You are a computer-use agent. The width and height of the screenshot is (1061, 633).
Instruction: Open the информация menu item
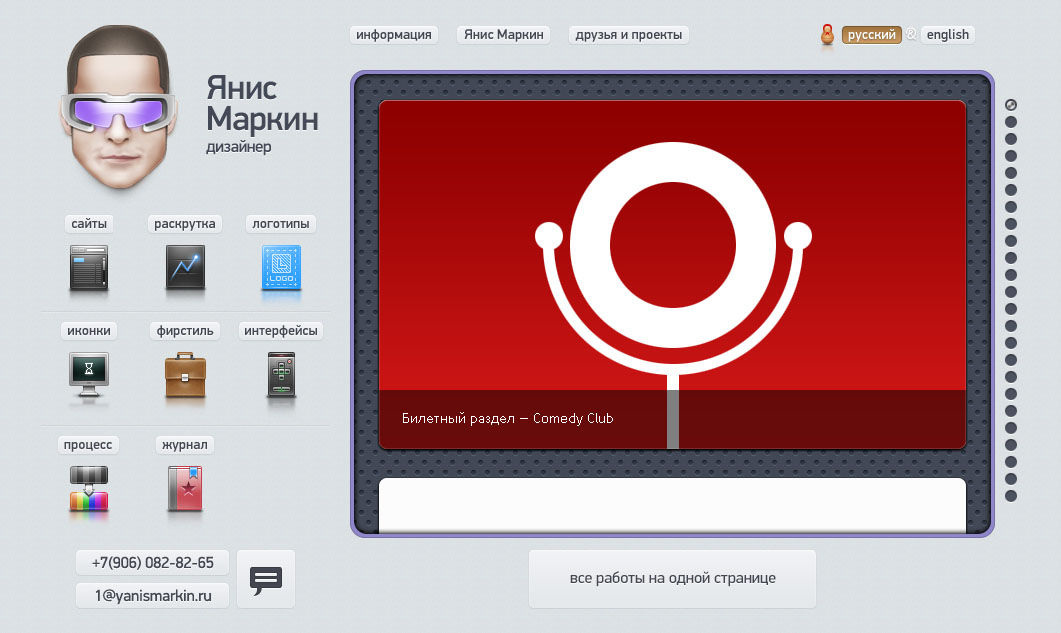pos(394,35)
